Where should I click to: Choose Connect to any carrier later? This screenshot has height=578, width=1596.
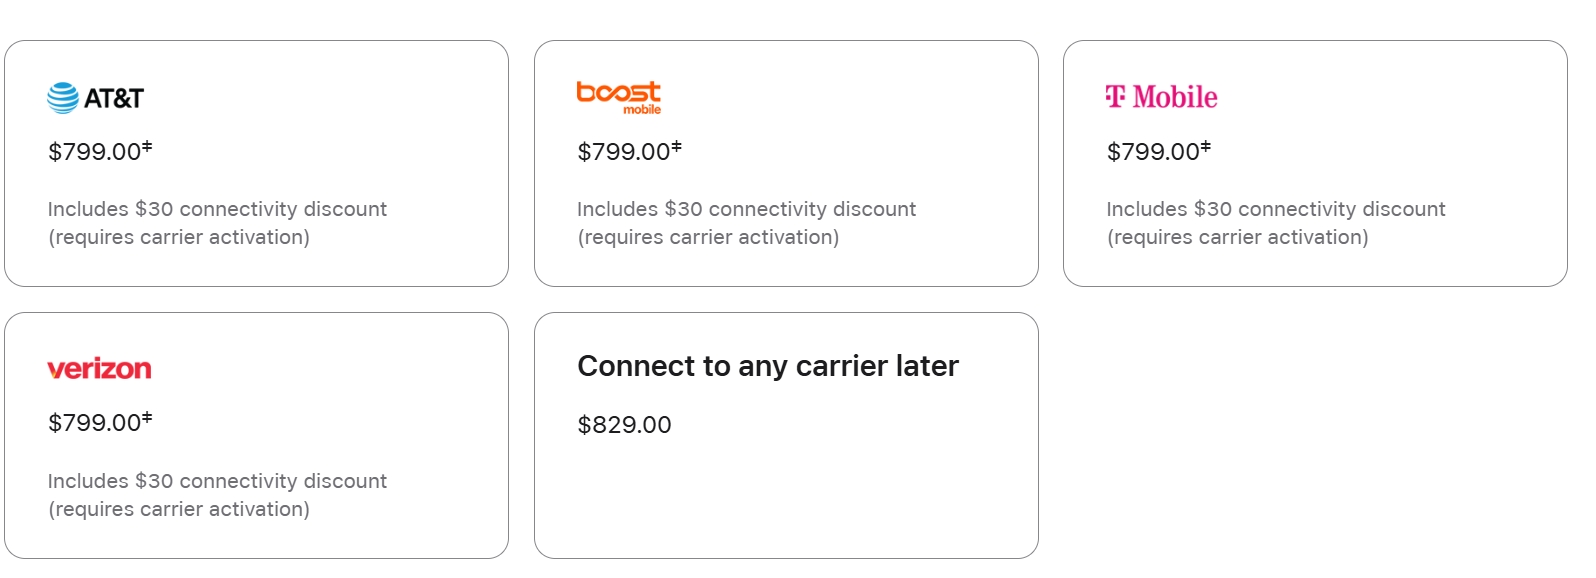[x=786, y=435]
